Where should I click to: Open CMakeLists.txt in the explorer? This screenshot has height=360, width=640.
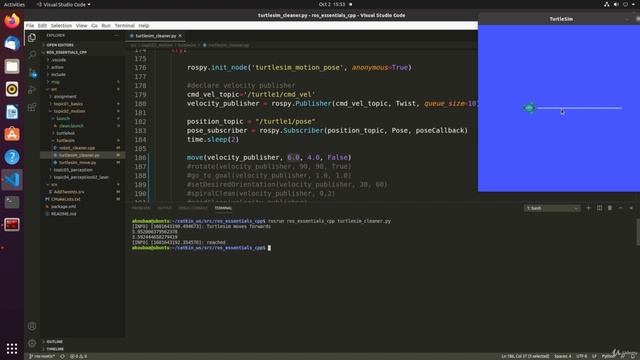pyautogui.click(x=65, y=199)
